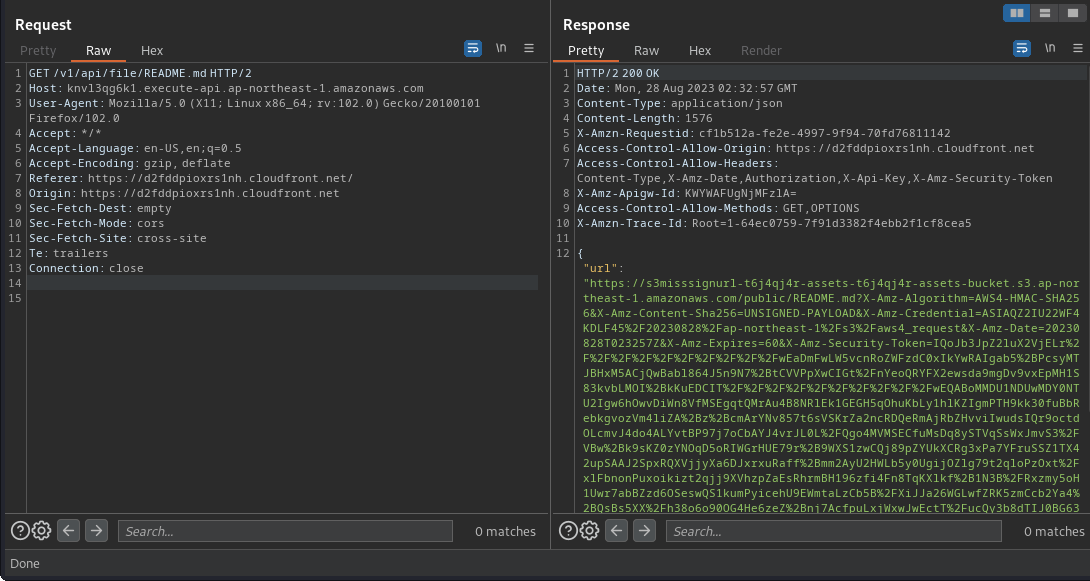
Task: Open the Response Render tab
Action: 761,50
